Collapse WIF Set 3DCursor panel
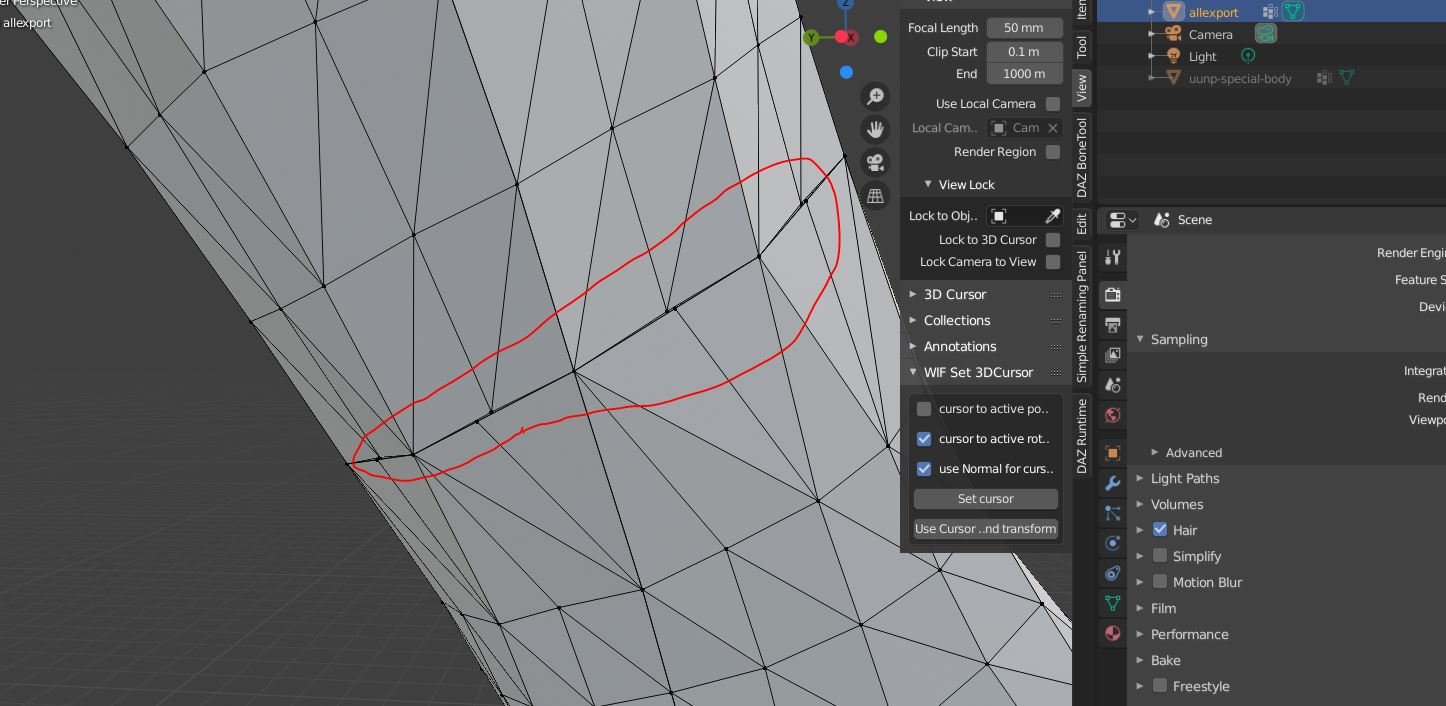 point(913,372)
